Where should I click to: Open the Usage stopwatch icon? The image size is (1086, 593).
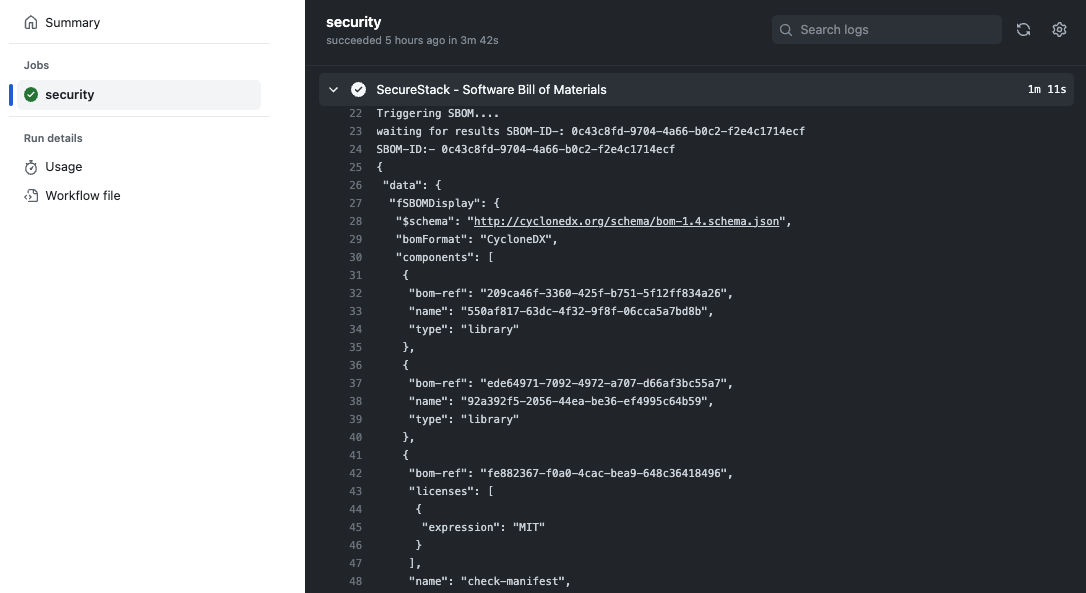click(30, 167)
